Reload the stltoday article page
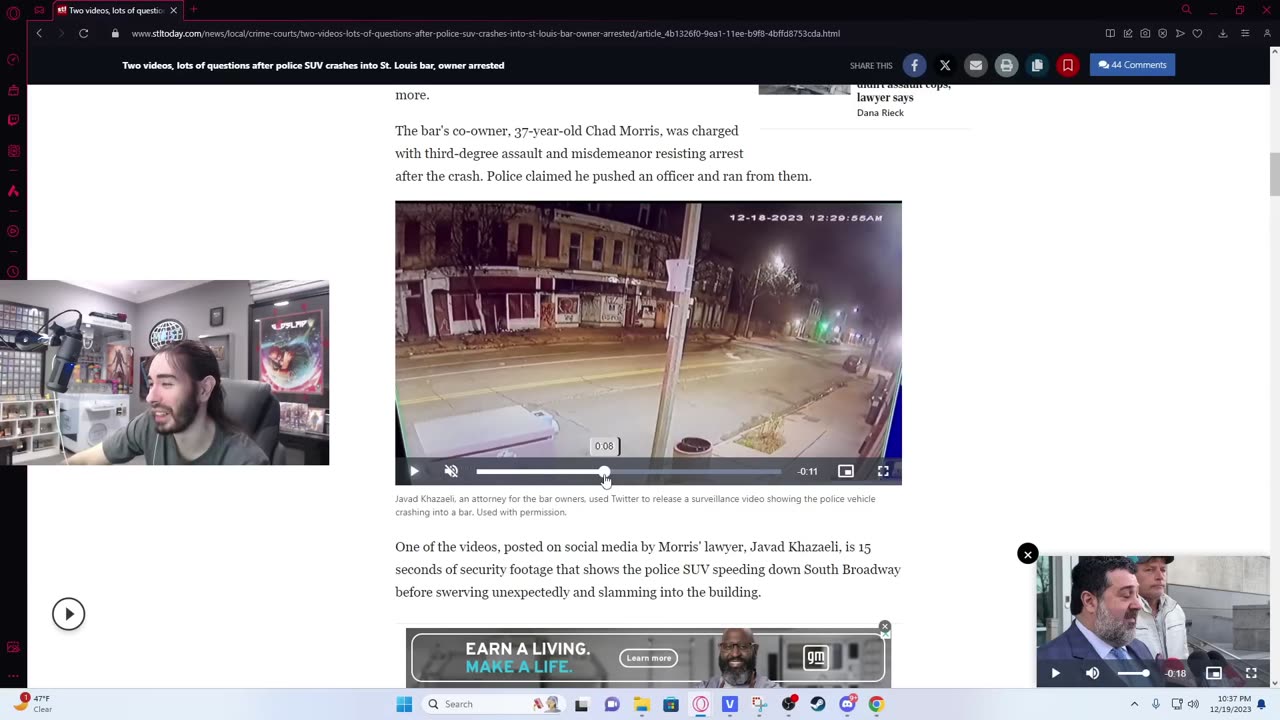 [x=84, y=33]
